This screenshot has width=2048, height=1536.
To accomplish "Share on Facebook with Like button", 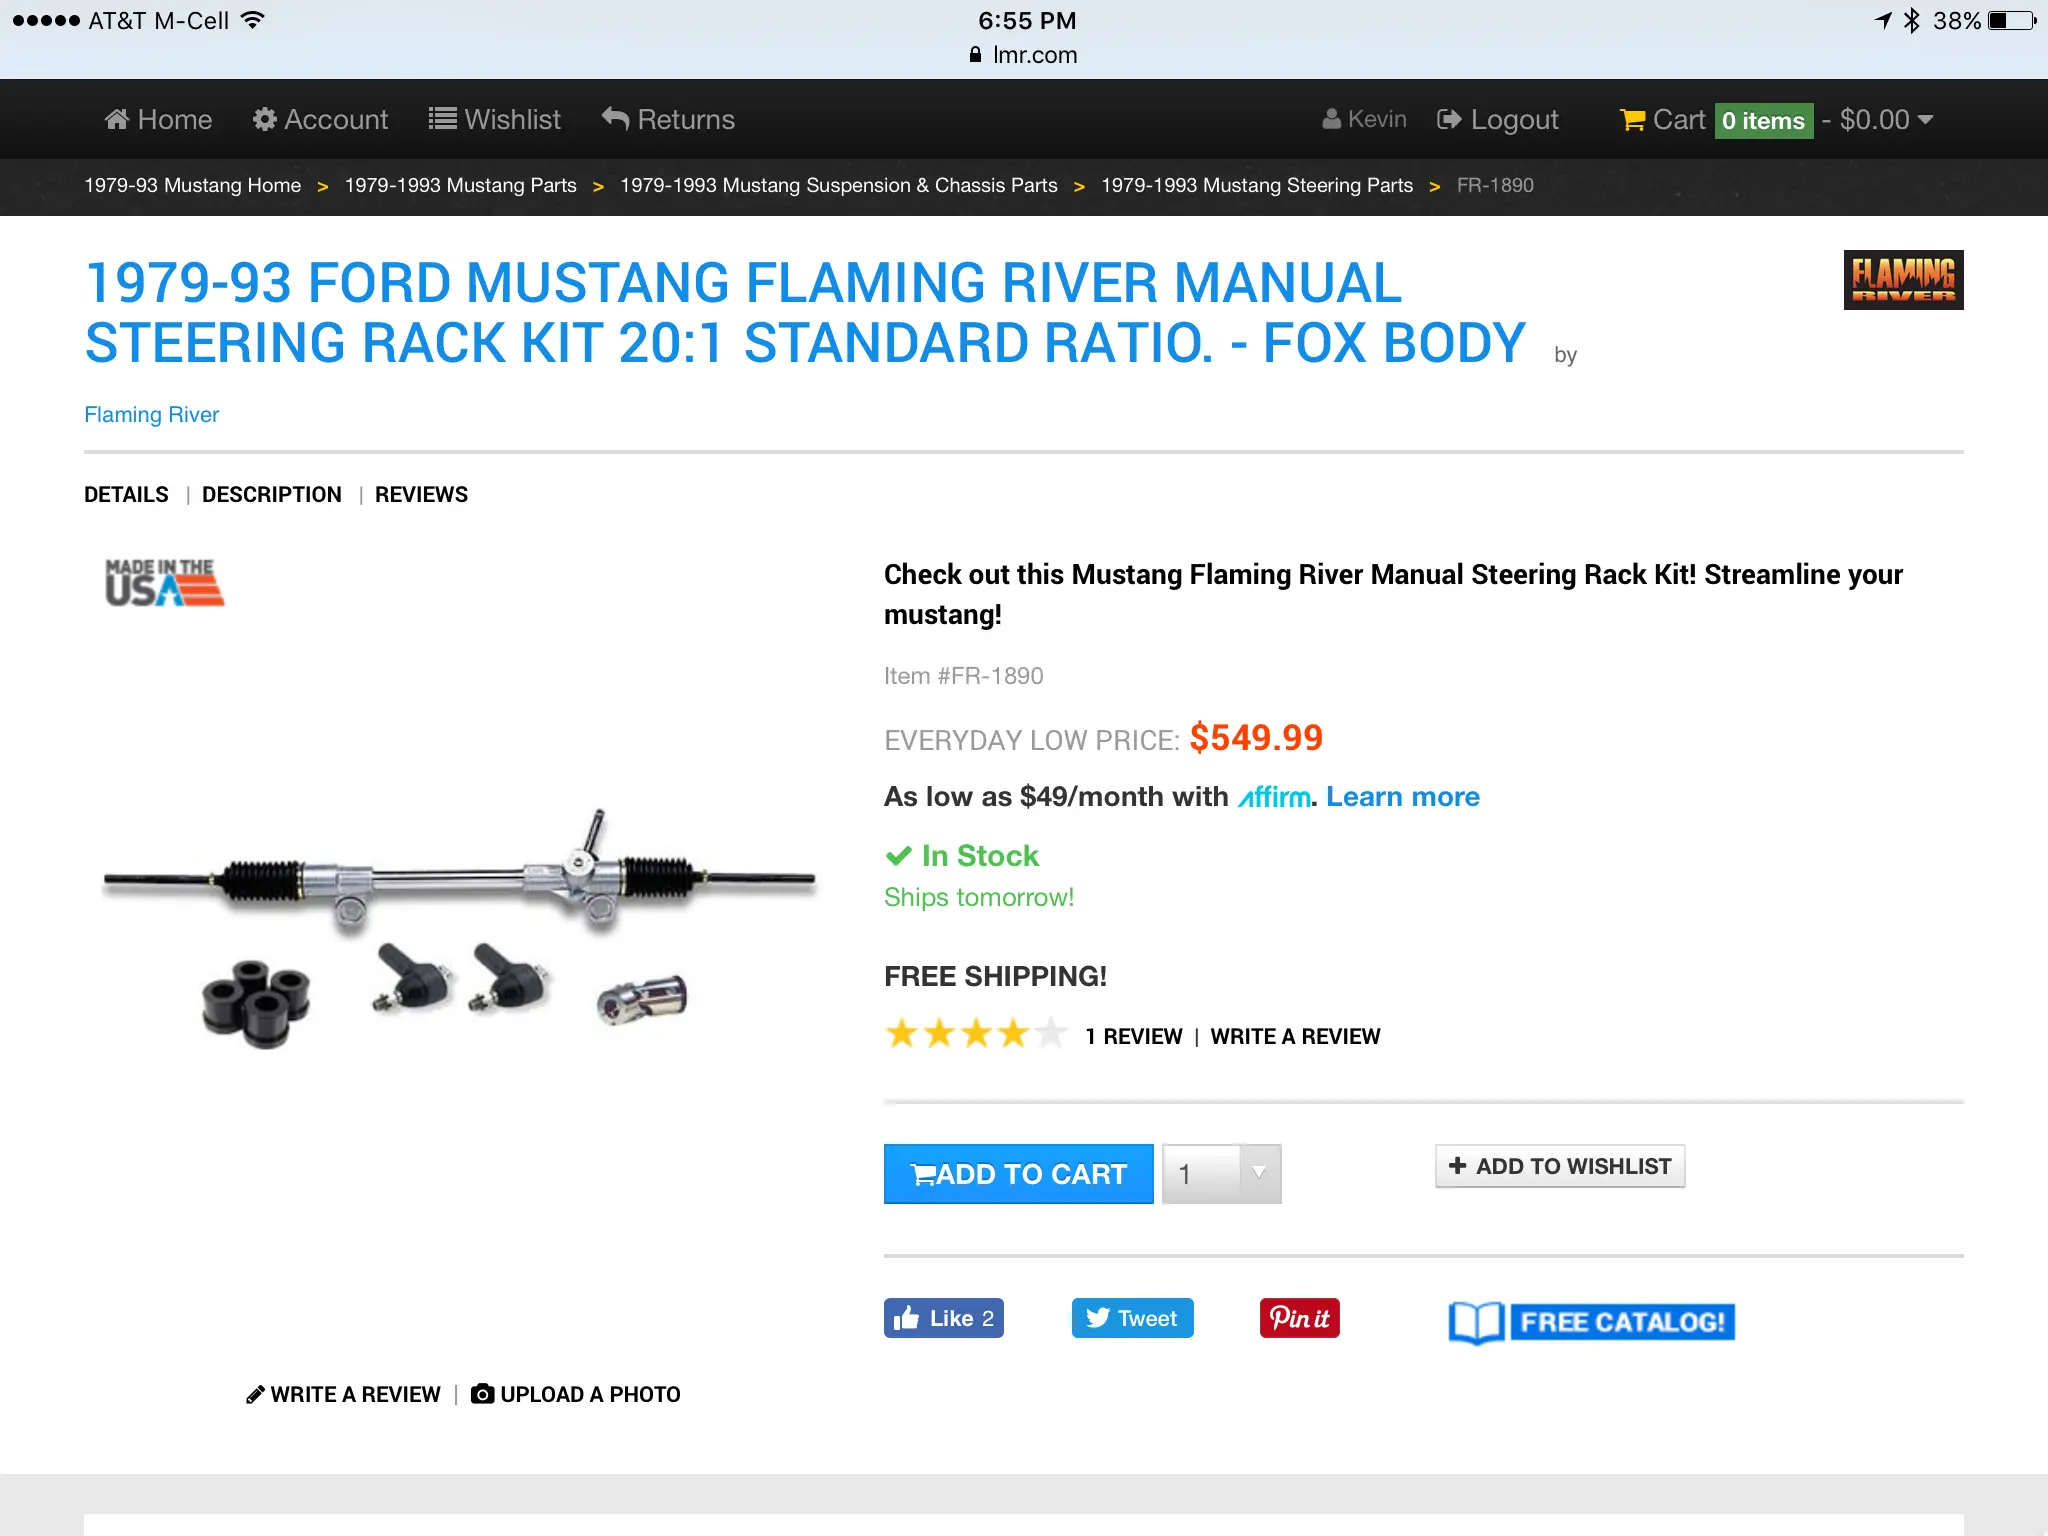I will coord(943,1318).
